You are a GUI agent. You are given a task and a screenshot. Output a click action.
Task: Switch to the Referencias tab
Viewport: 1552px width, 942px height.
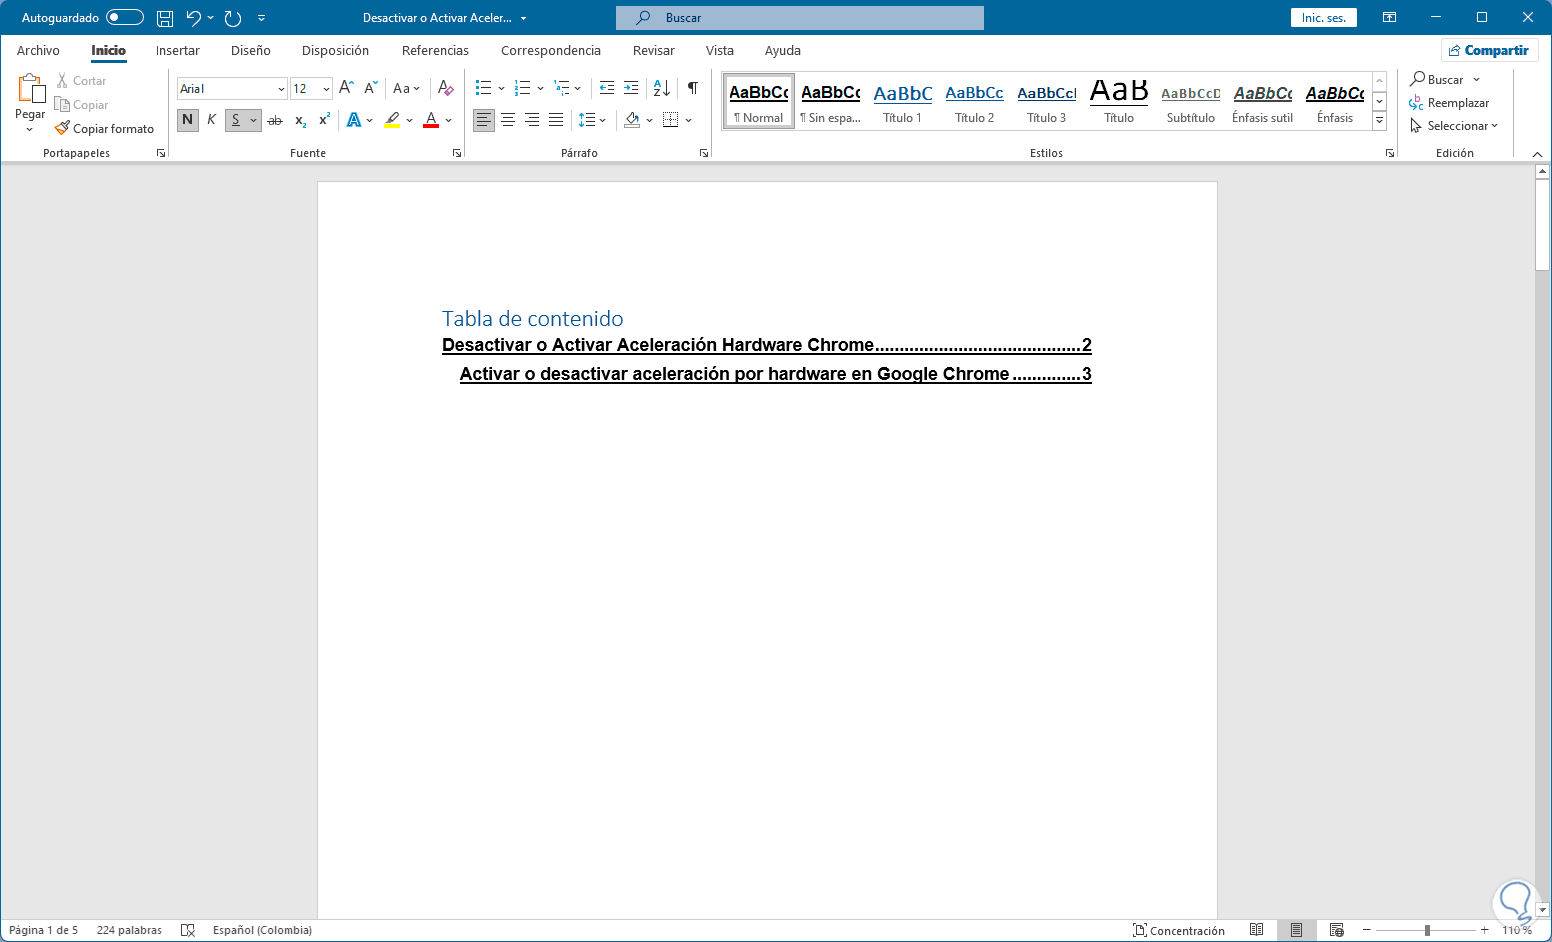pos(435,50)
